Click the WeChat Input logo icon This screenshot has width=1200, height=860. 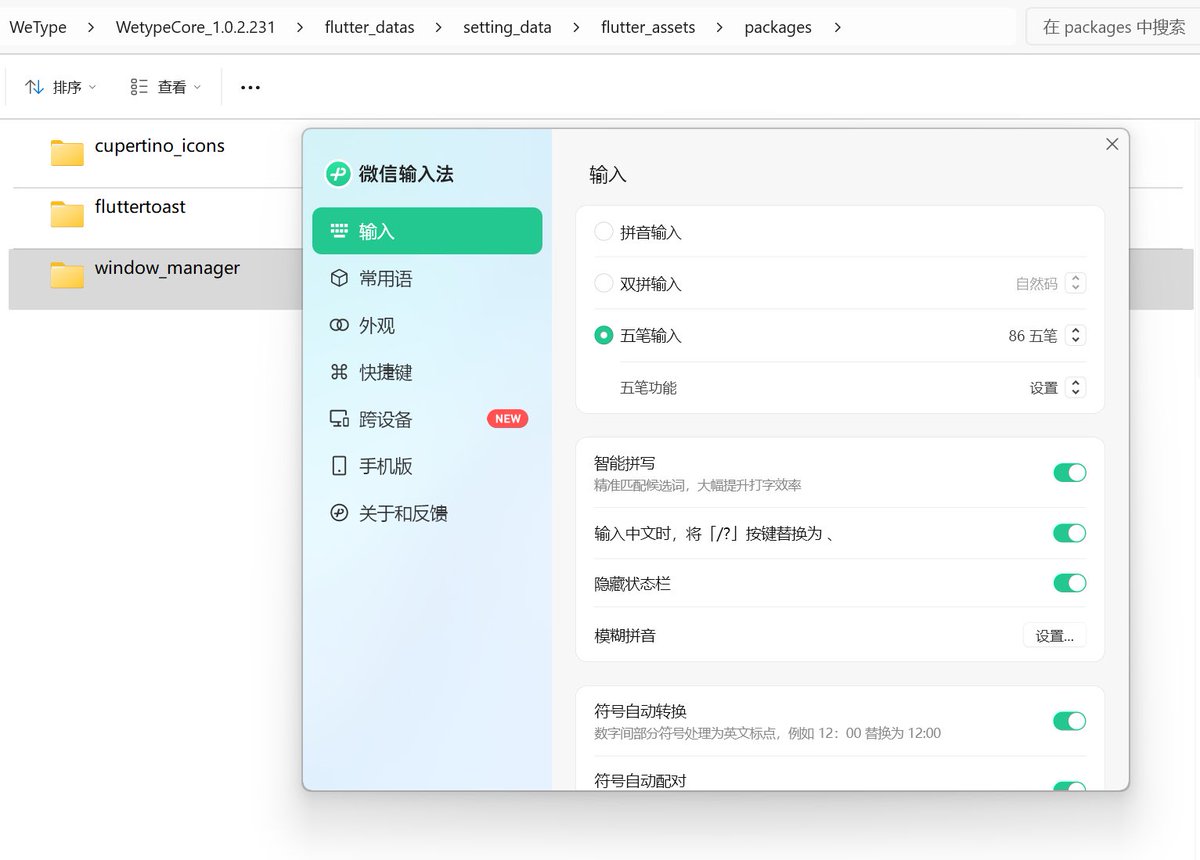click(338, 174)
